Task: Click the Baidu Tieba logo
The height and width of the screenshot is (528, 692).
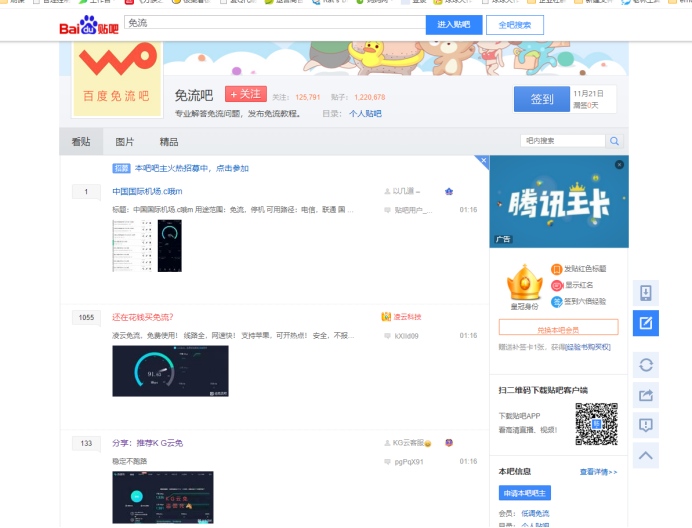Action: pos(89,25)
